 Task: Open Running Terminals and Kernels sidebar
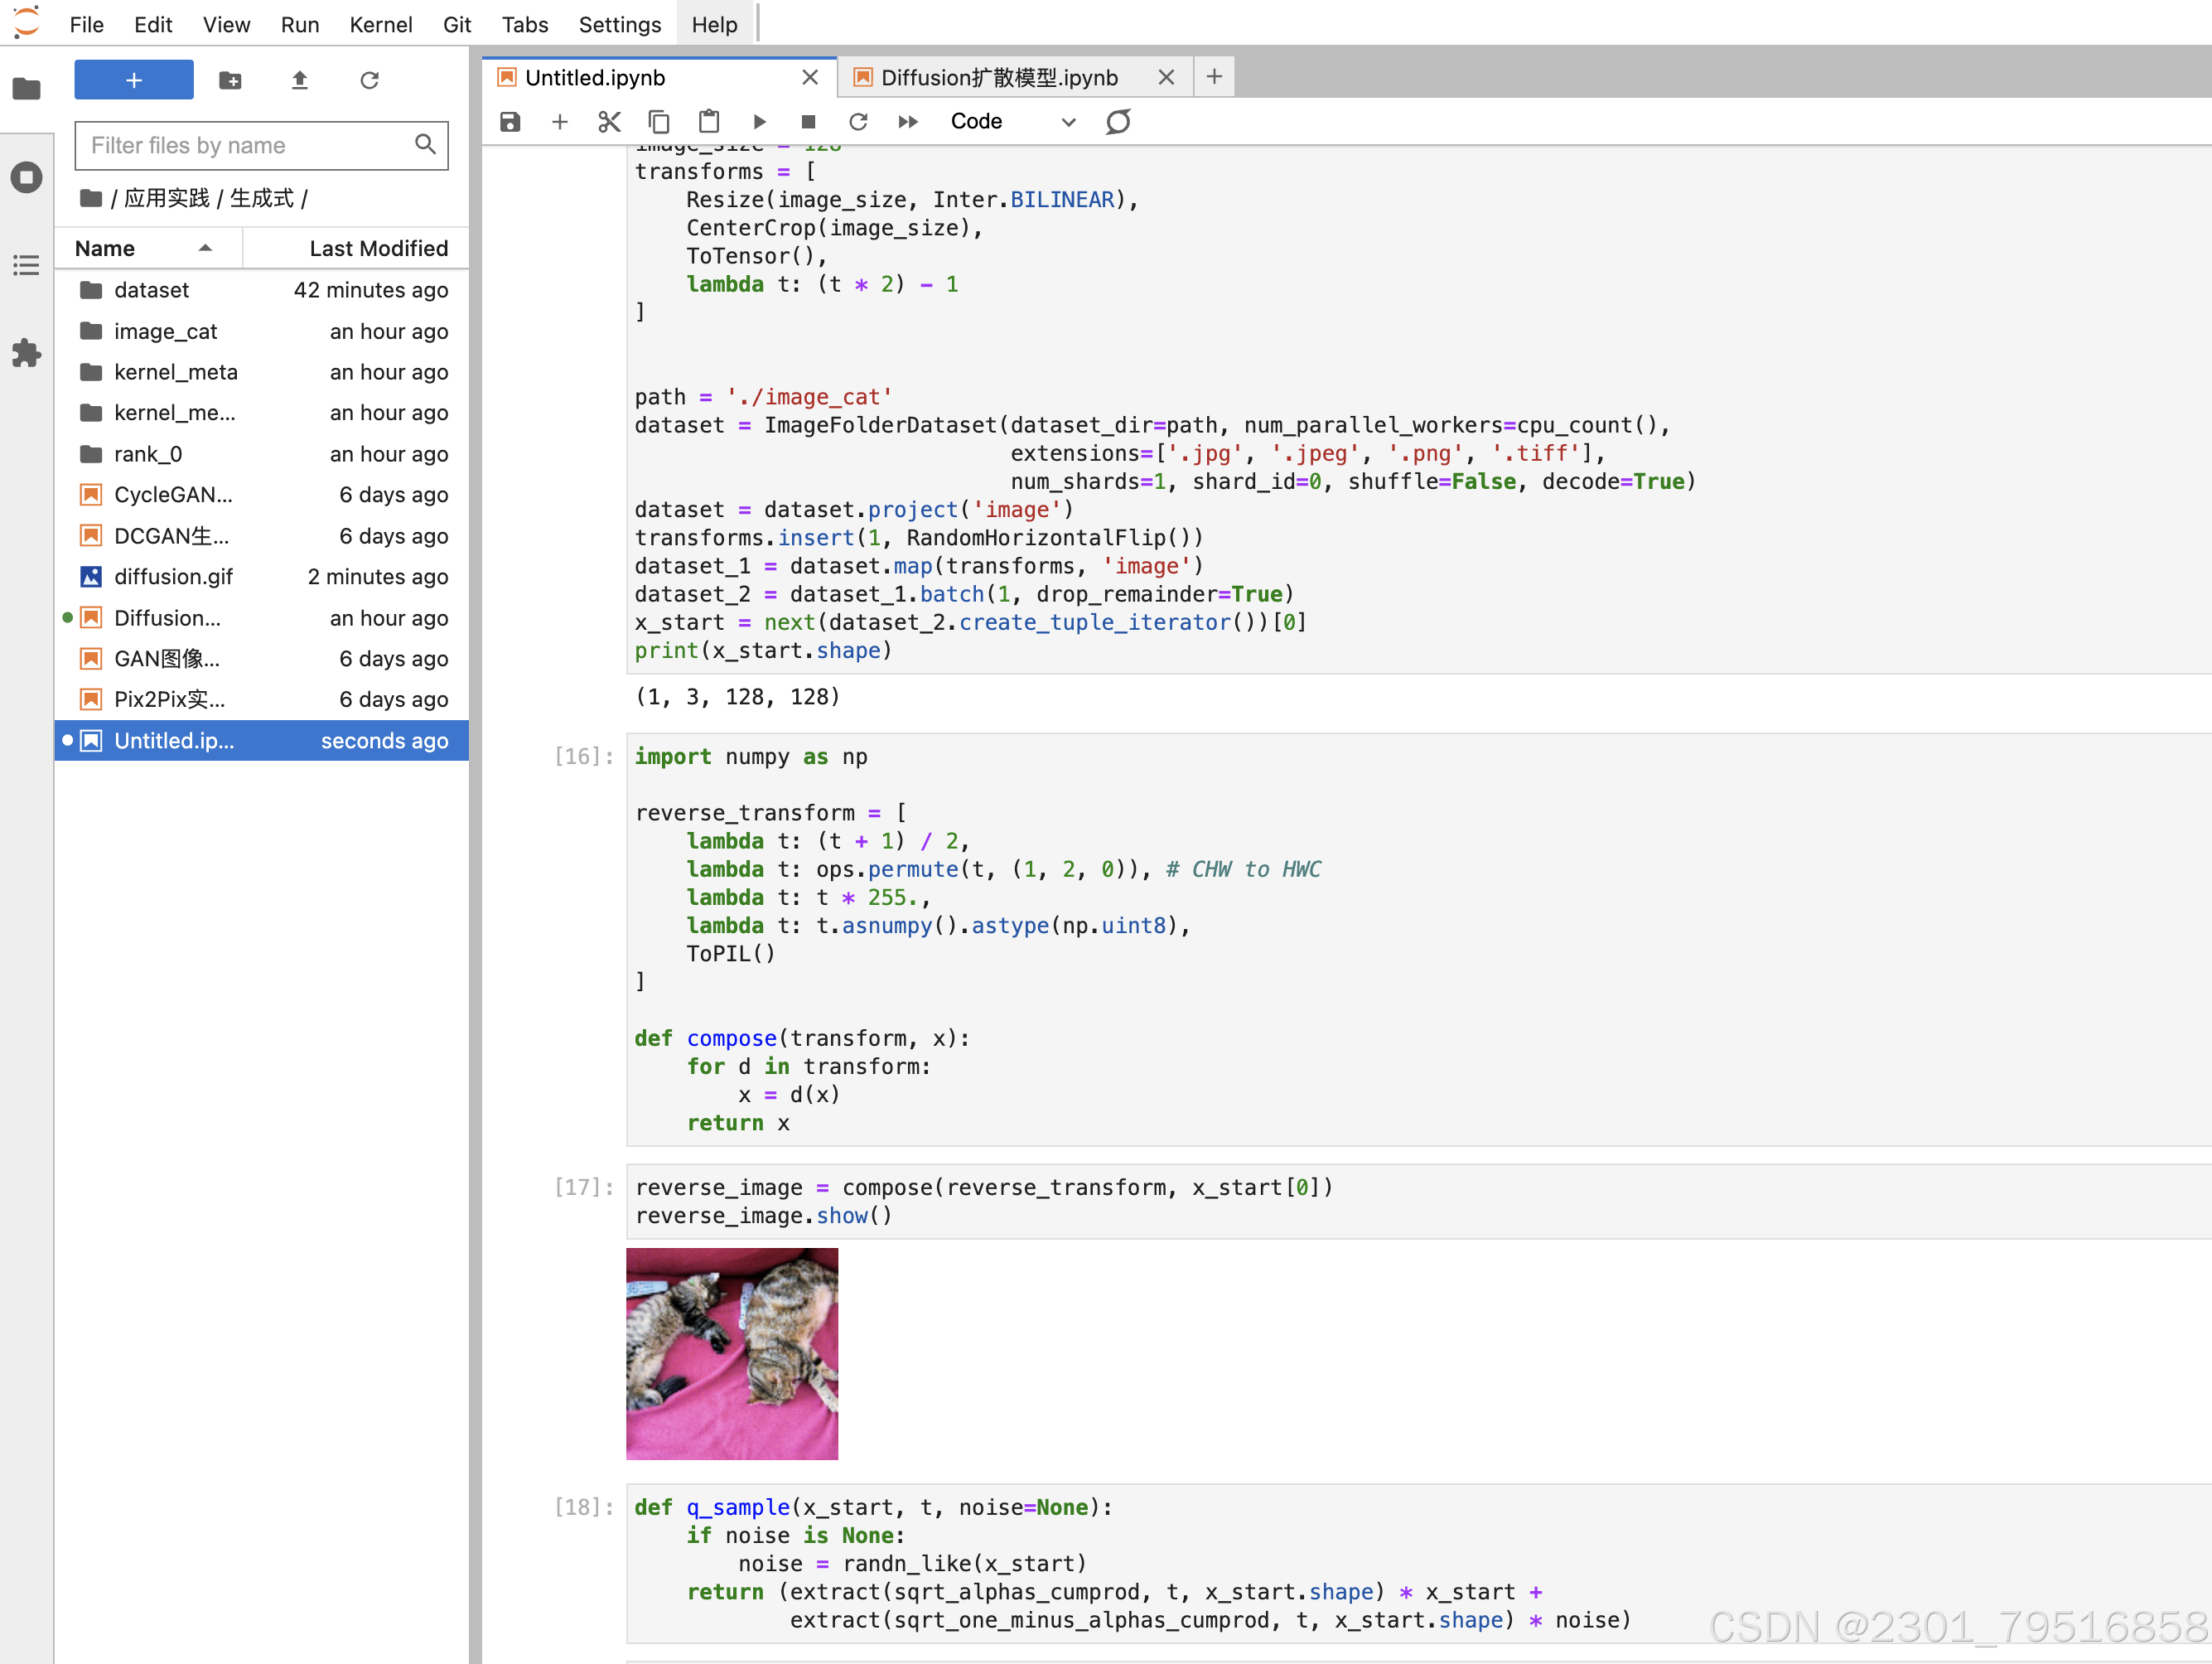pos(27,178)
